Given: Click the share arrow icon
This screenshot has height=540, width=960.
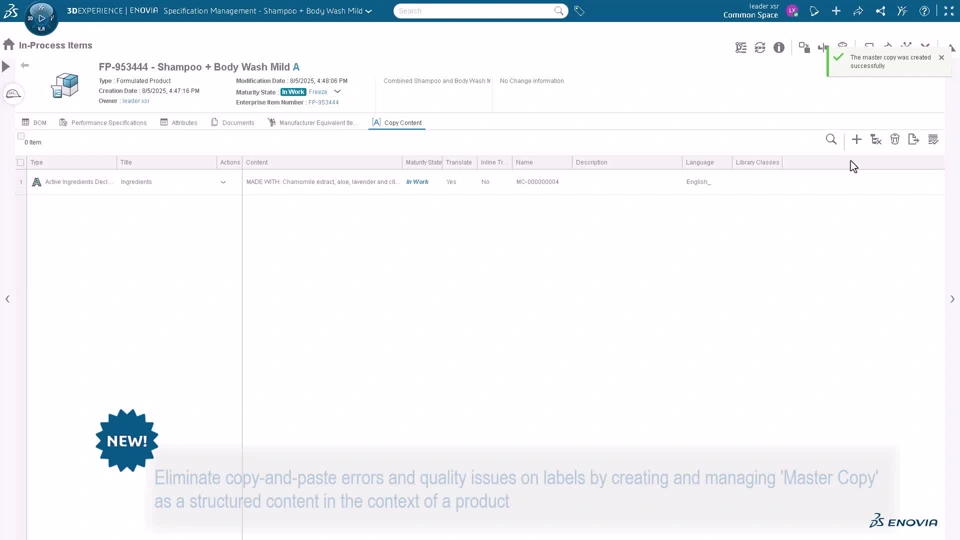Looking at the screenshot, I should click(858, 11).
